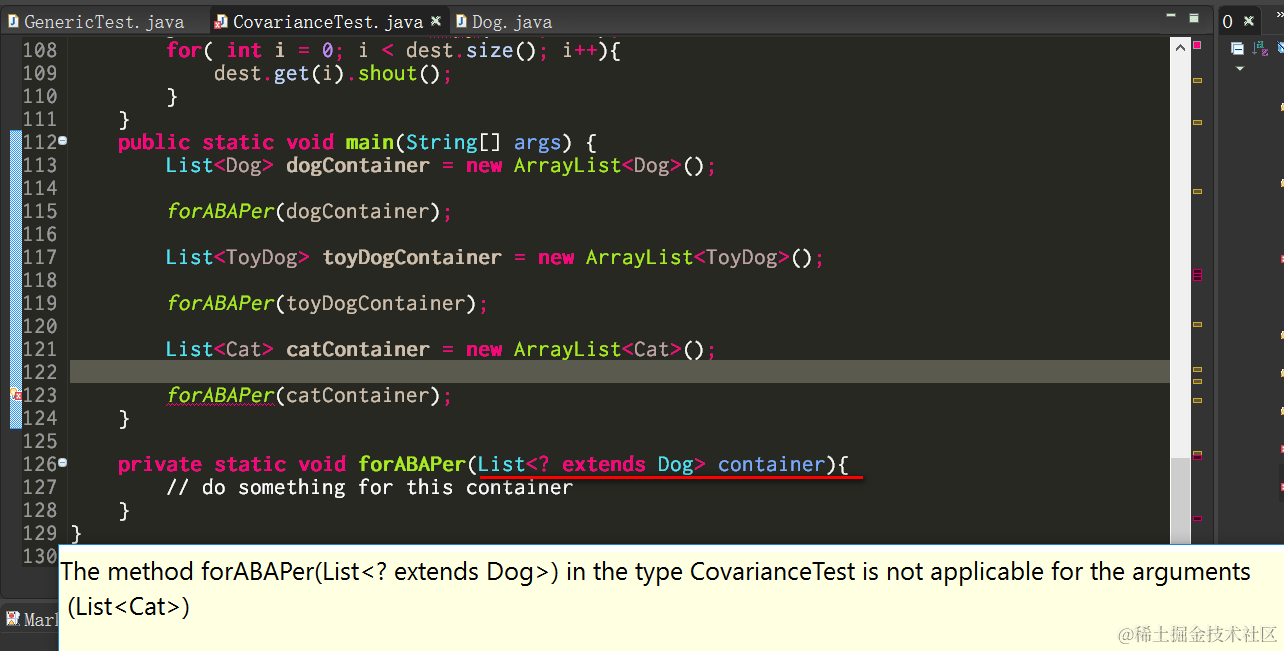The image size is (1284, 651).
Task: Click the 'container' parameter on line 126
Action: point(772,464)
